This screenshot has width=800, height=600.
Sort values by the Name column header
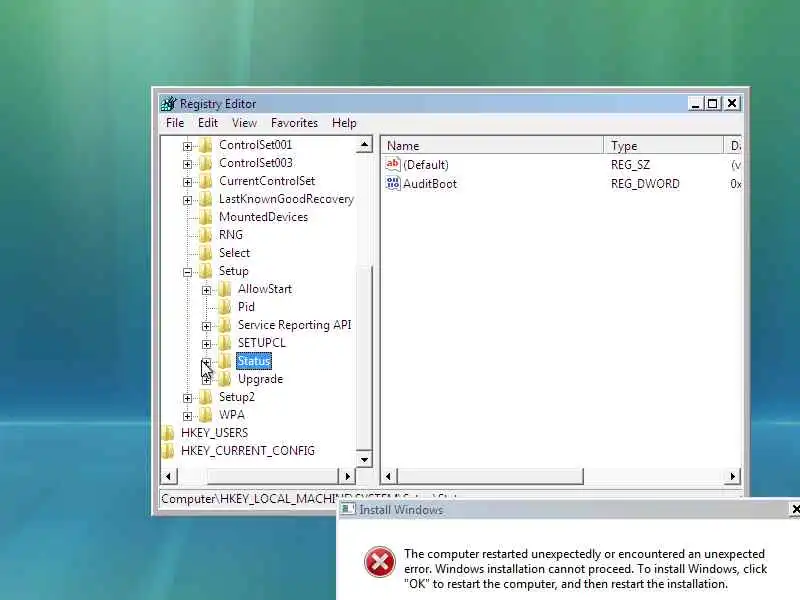(492, 145)
